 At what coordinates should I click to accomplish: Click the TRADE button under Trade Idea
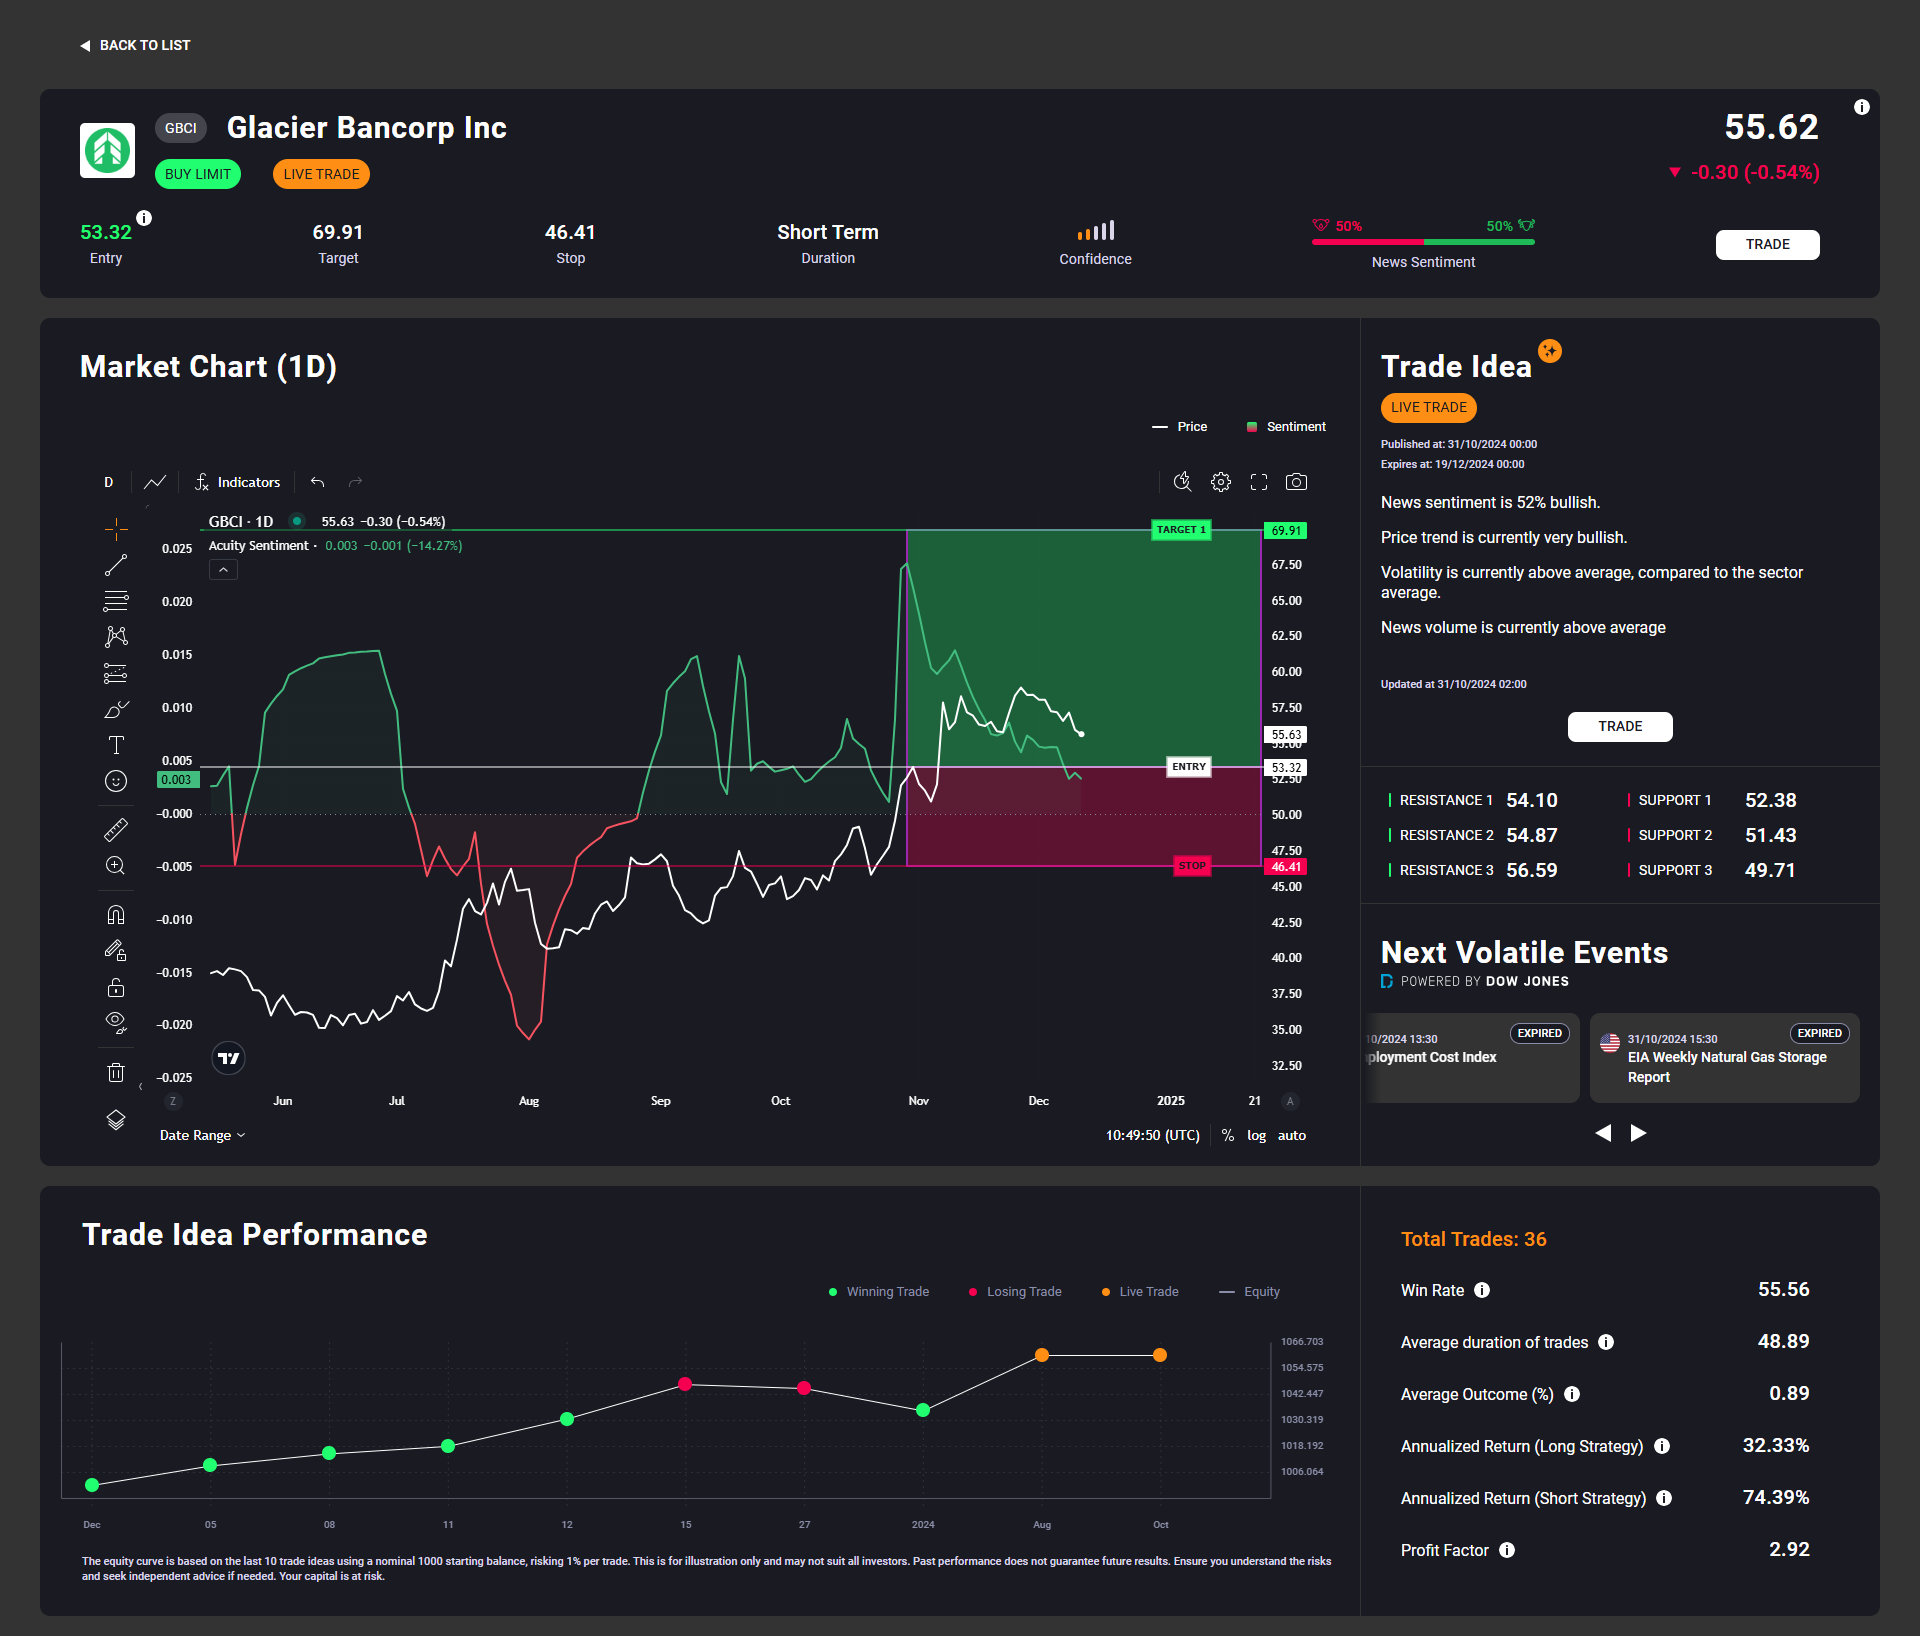tap(1620, 726)
